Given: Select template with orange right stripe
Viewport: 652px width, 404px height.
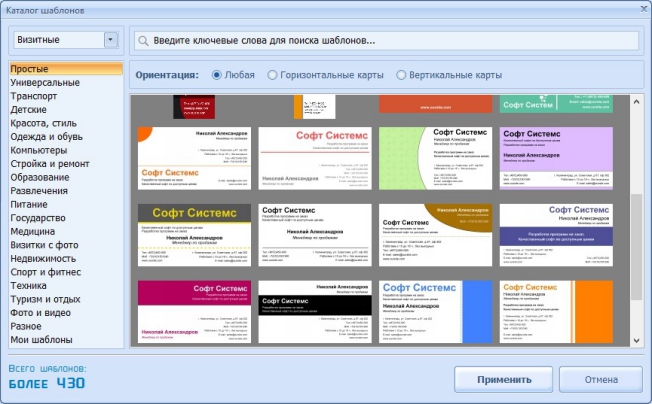Looking at the screenshot, I should (x=556, y=312).
